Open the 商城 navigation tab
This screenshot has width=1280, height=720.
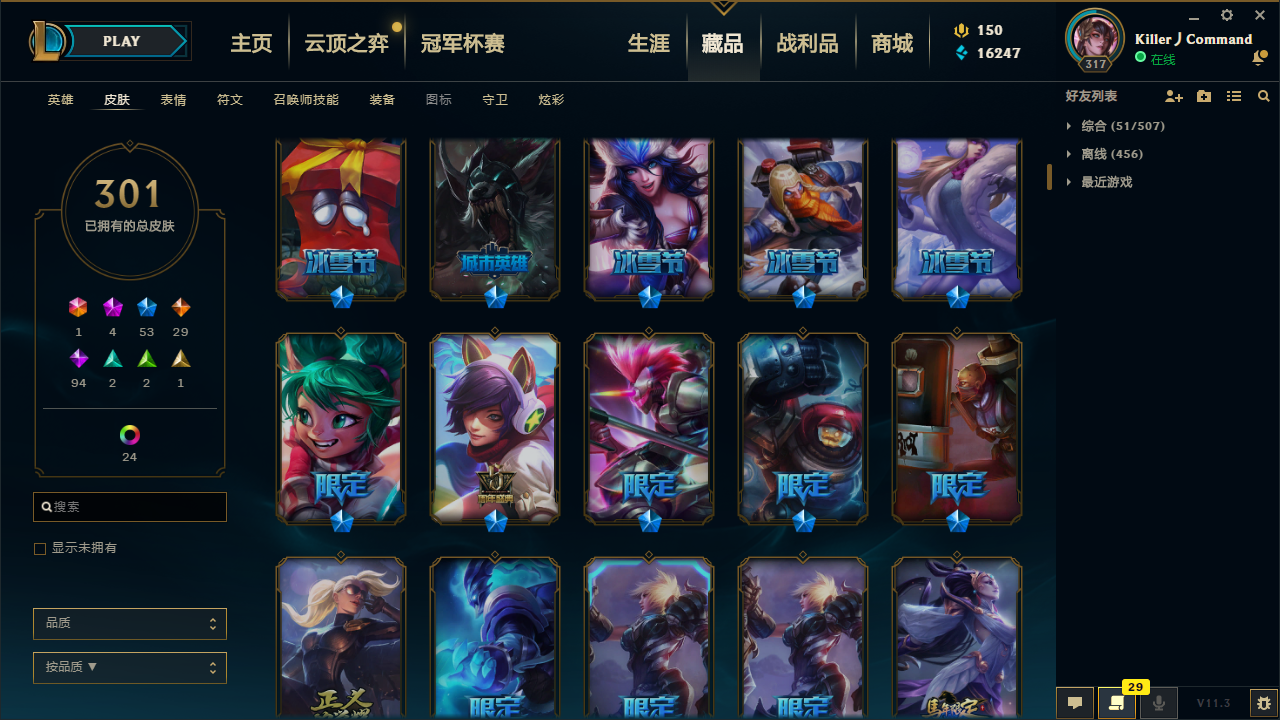(x=892, y=43)
